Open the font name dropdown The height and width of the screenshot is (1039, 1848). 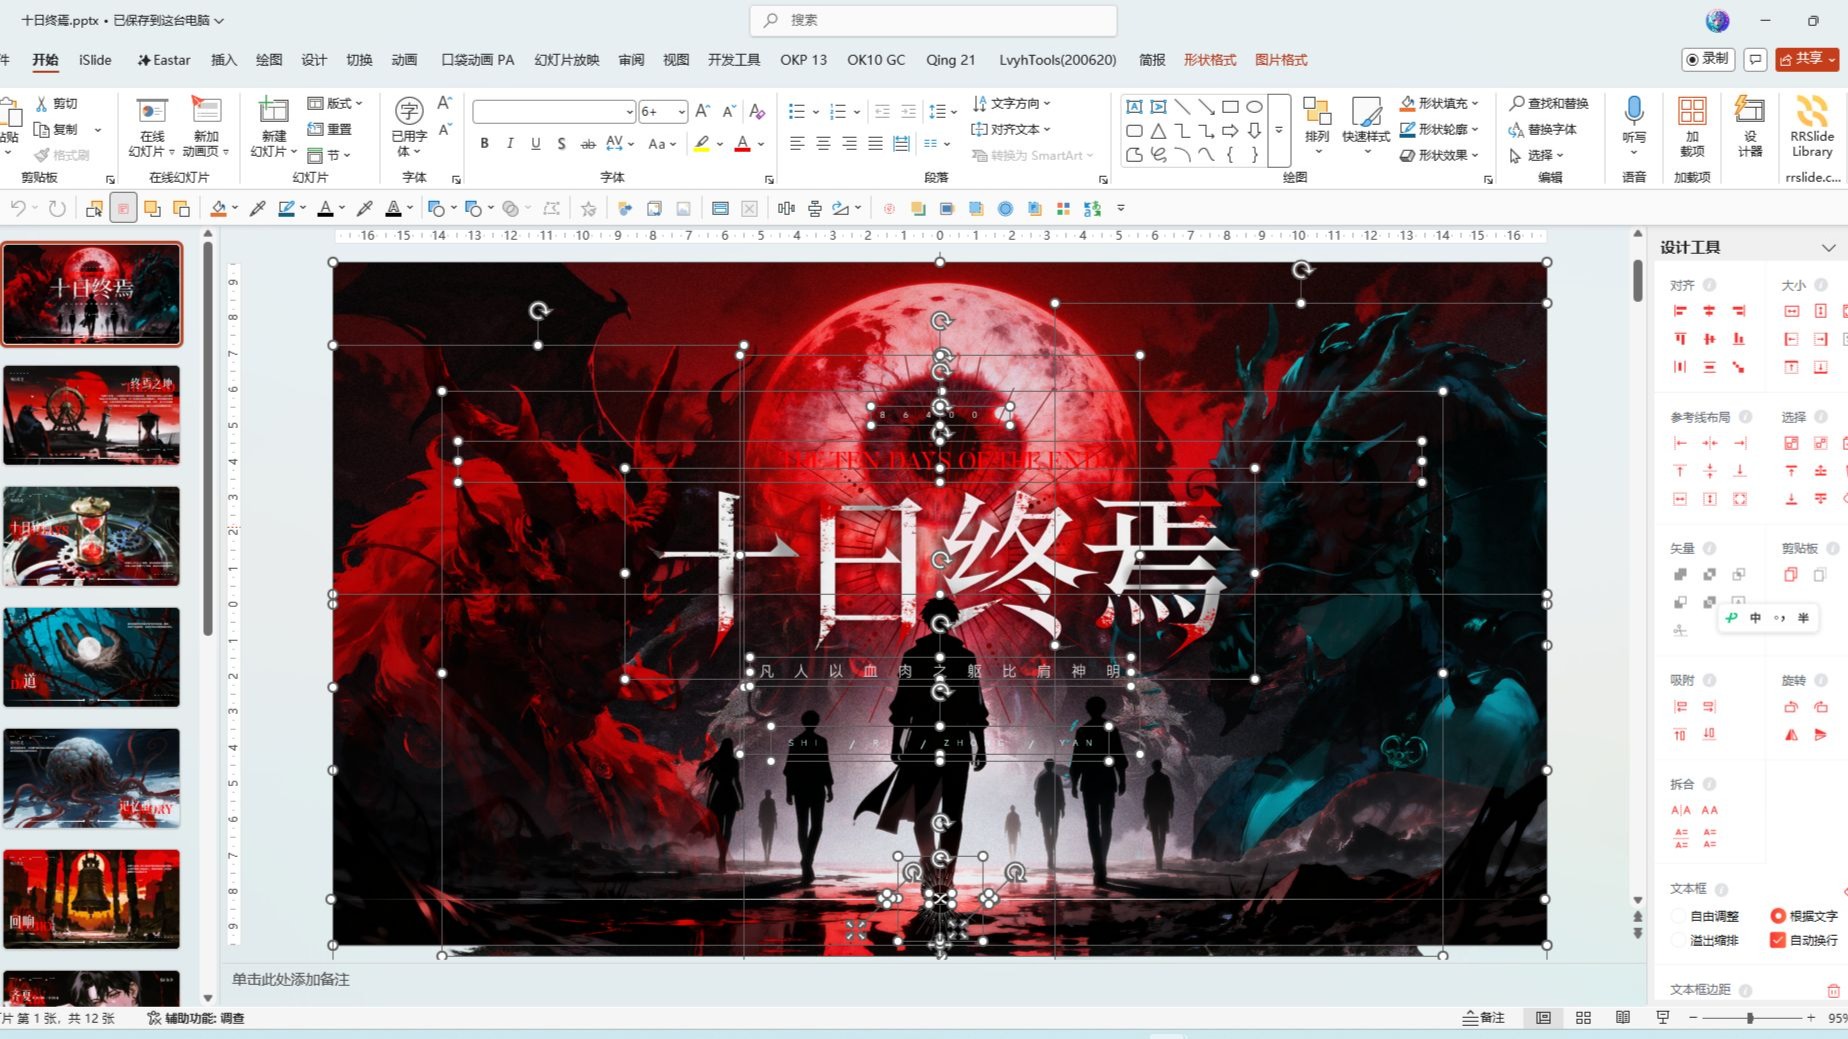click(629, 111)
